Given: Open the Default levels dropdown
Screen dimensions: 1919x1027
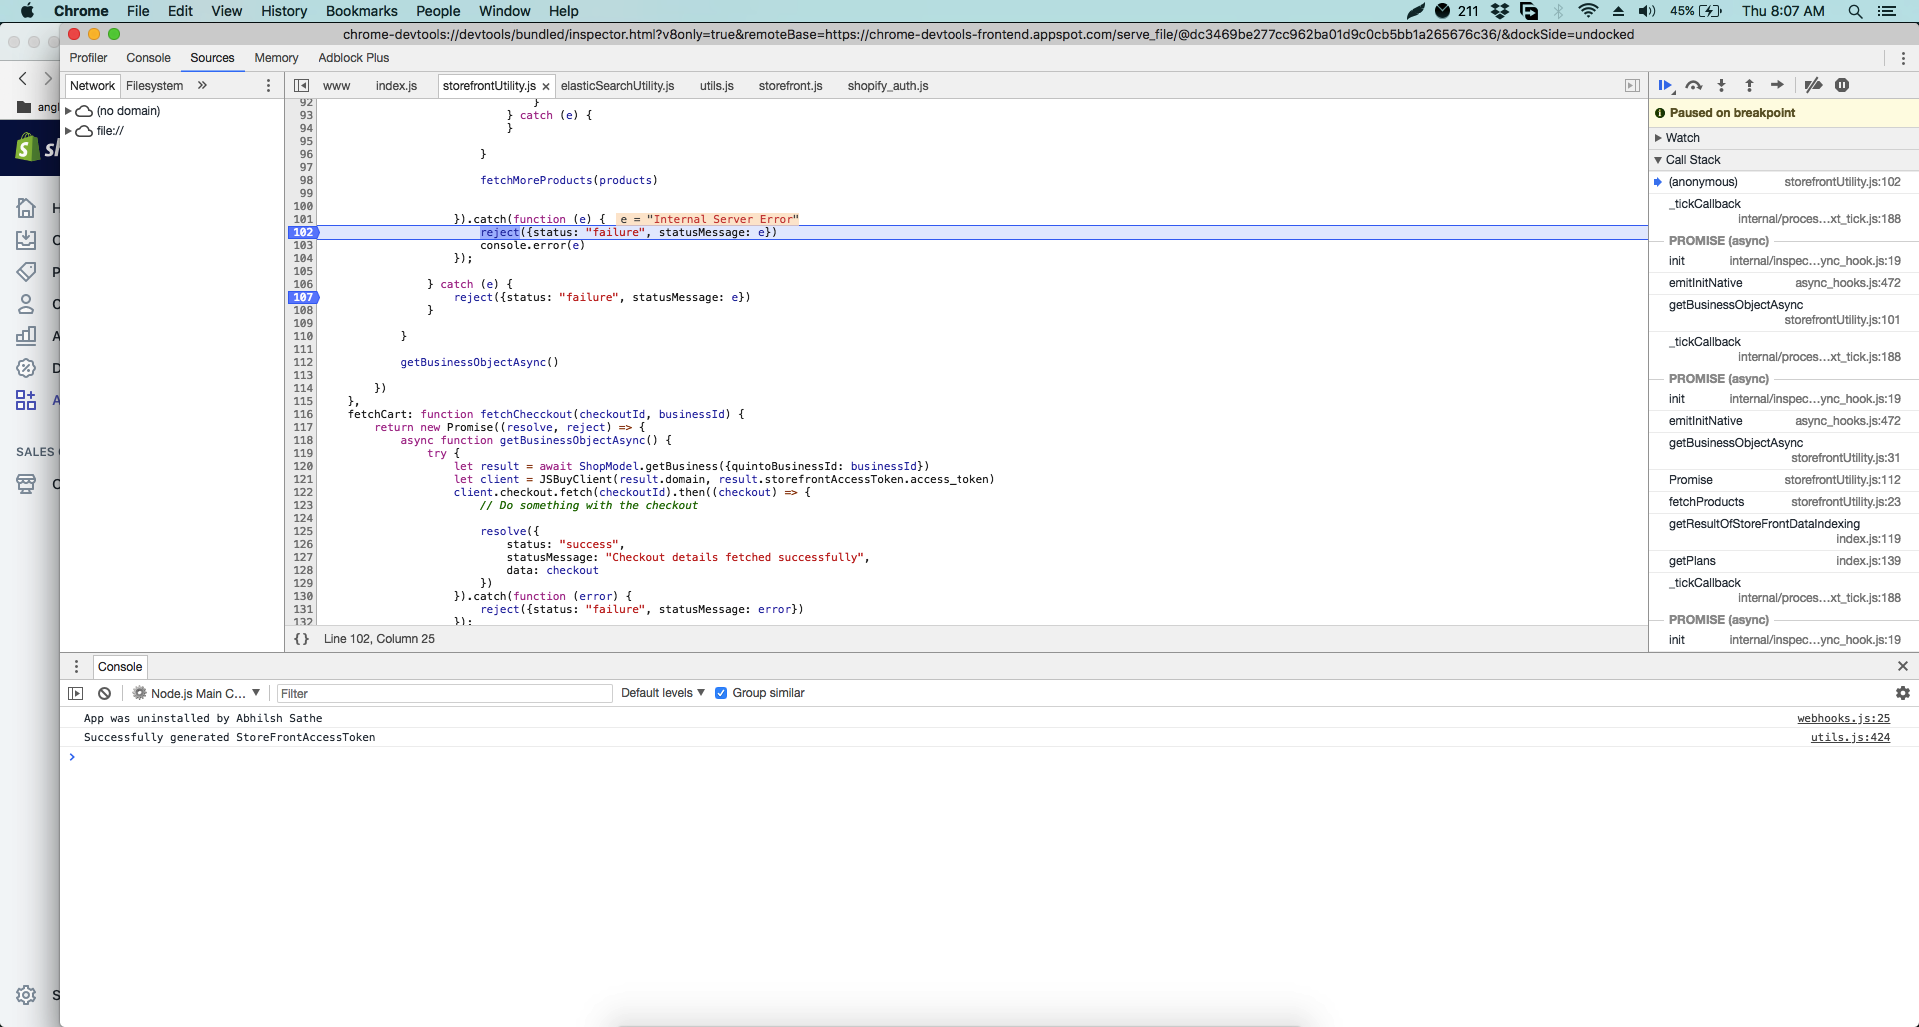Looking at the screenshot, I should [x=661, y=692].
